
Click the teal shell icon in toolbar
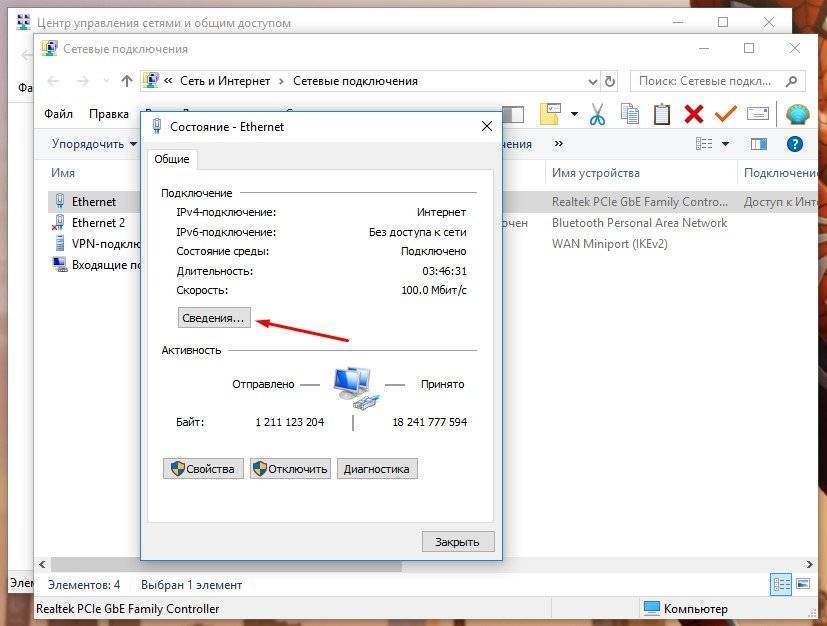[x=797, y=114]
